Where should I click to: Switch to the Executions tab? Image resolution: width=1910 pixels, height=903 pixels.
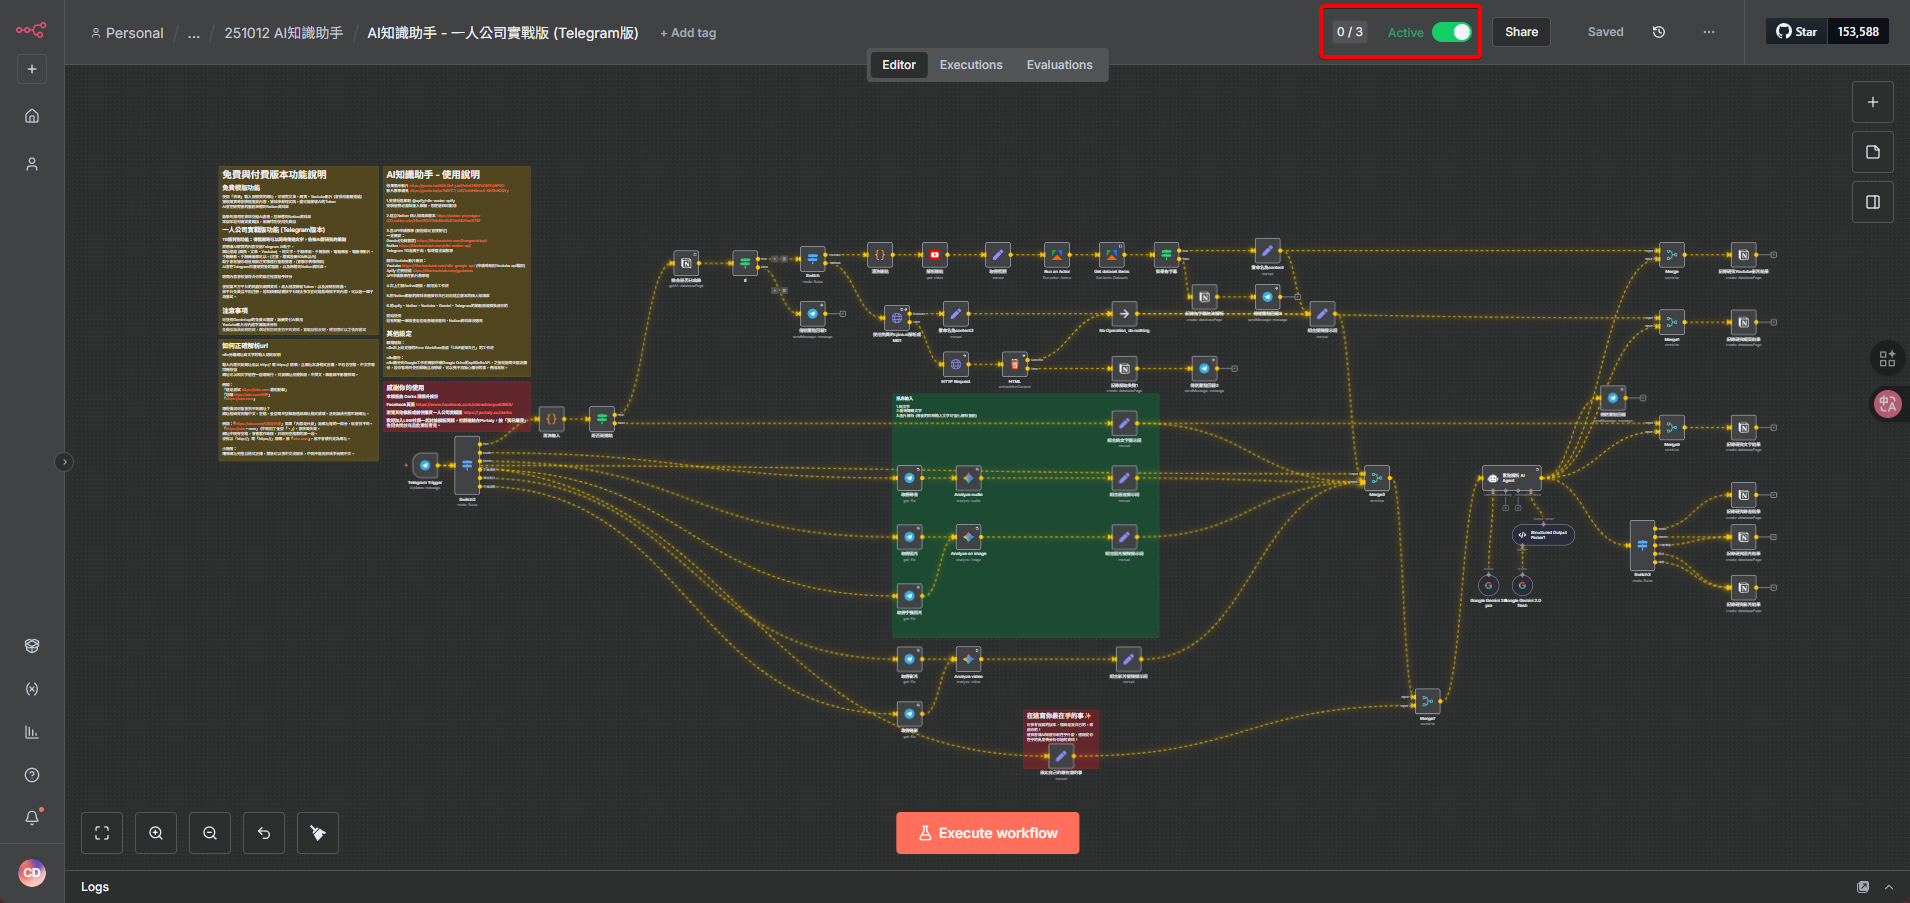point(970,65)
